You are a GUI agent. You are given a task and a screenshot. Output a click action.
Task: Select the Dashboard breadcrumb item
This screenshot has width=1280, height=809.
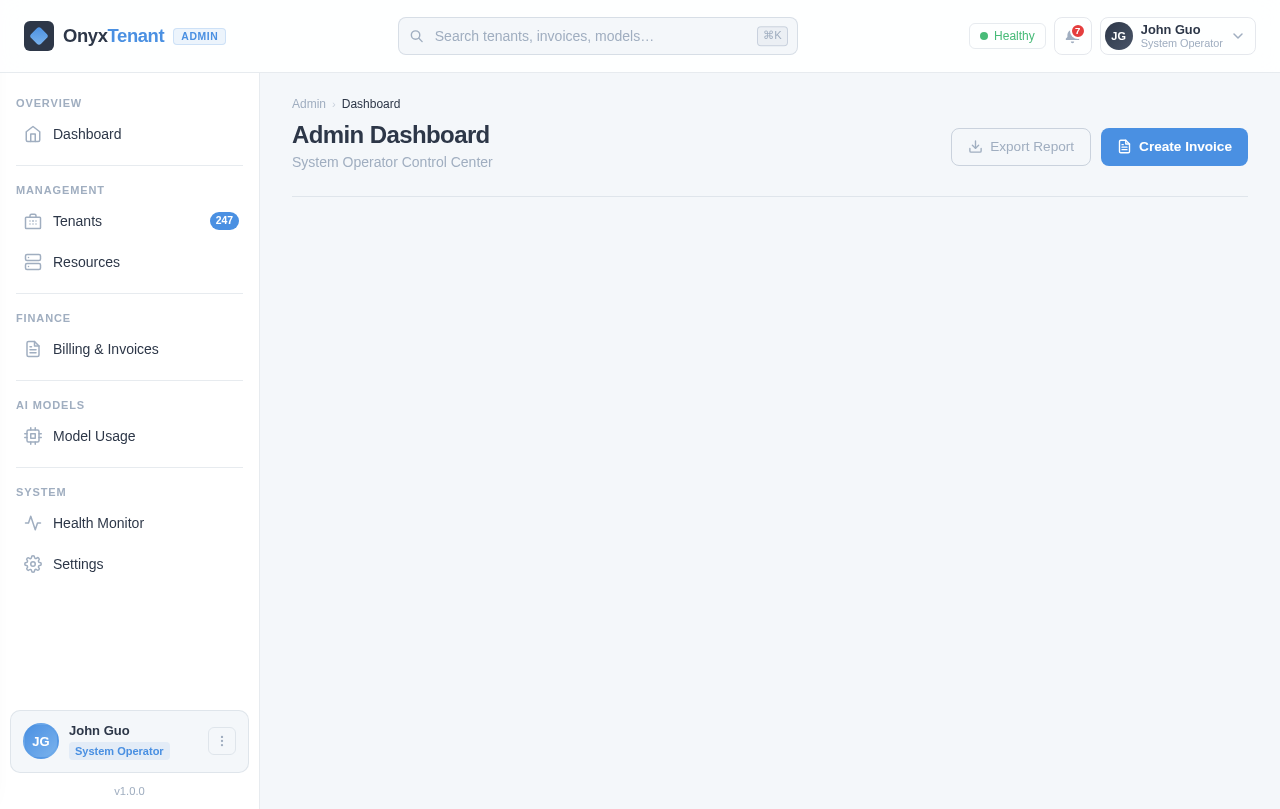click(371, 104)
